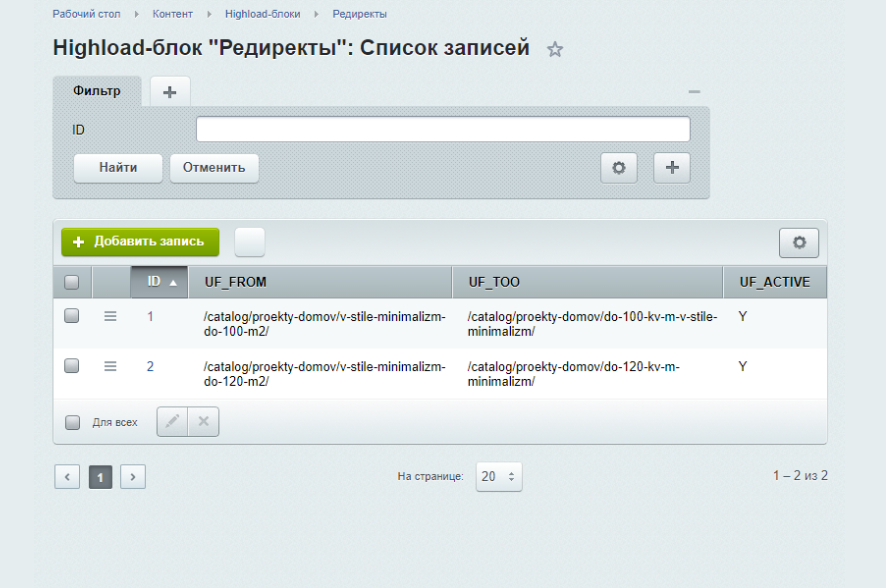The image size is (886, 588).
Task: Open the table settings gear icon
Action: point(799,242)
